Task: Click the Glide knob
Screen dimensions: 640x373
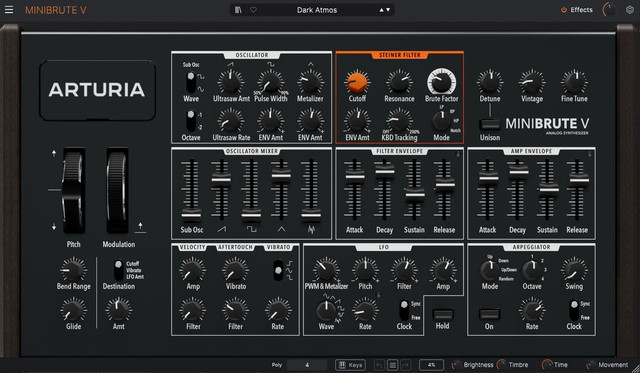Action: click(73, 310)
